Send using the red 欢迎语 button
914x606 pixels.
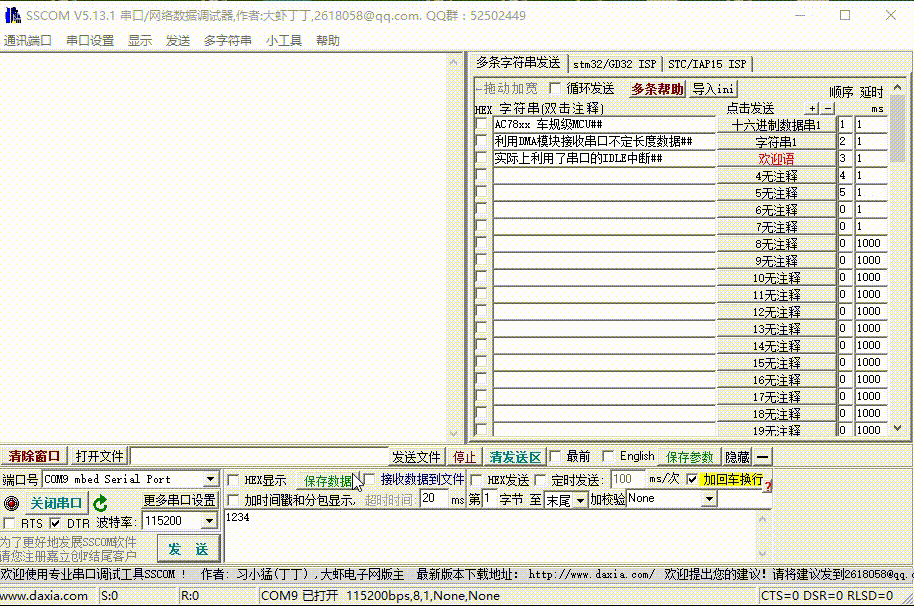[776, 158]
